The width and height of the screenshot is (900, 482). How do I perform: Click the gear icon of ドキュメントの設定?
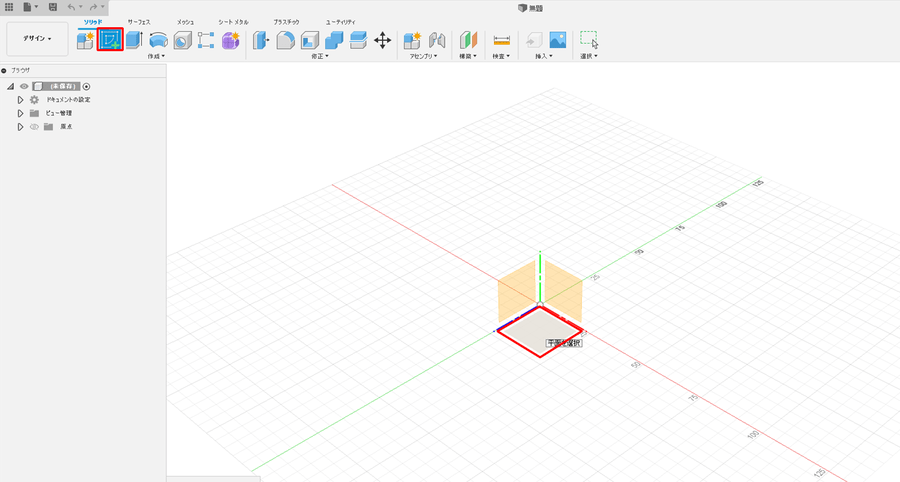[34, 100]
